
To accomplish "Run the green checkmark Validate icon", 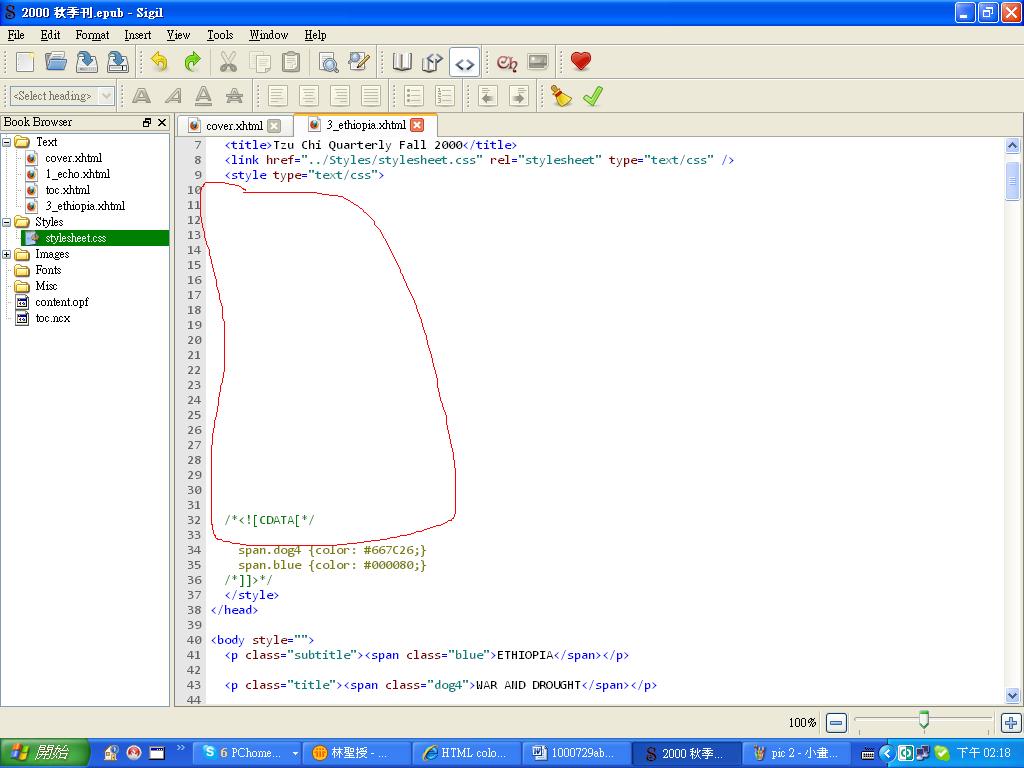I will (593, 96).
